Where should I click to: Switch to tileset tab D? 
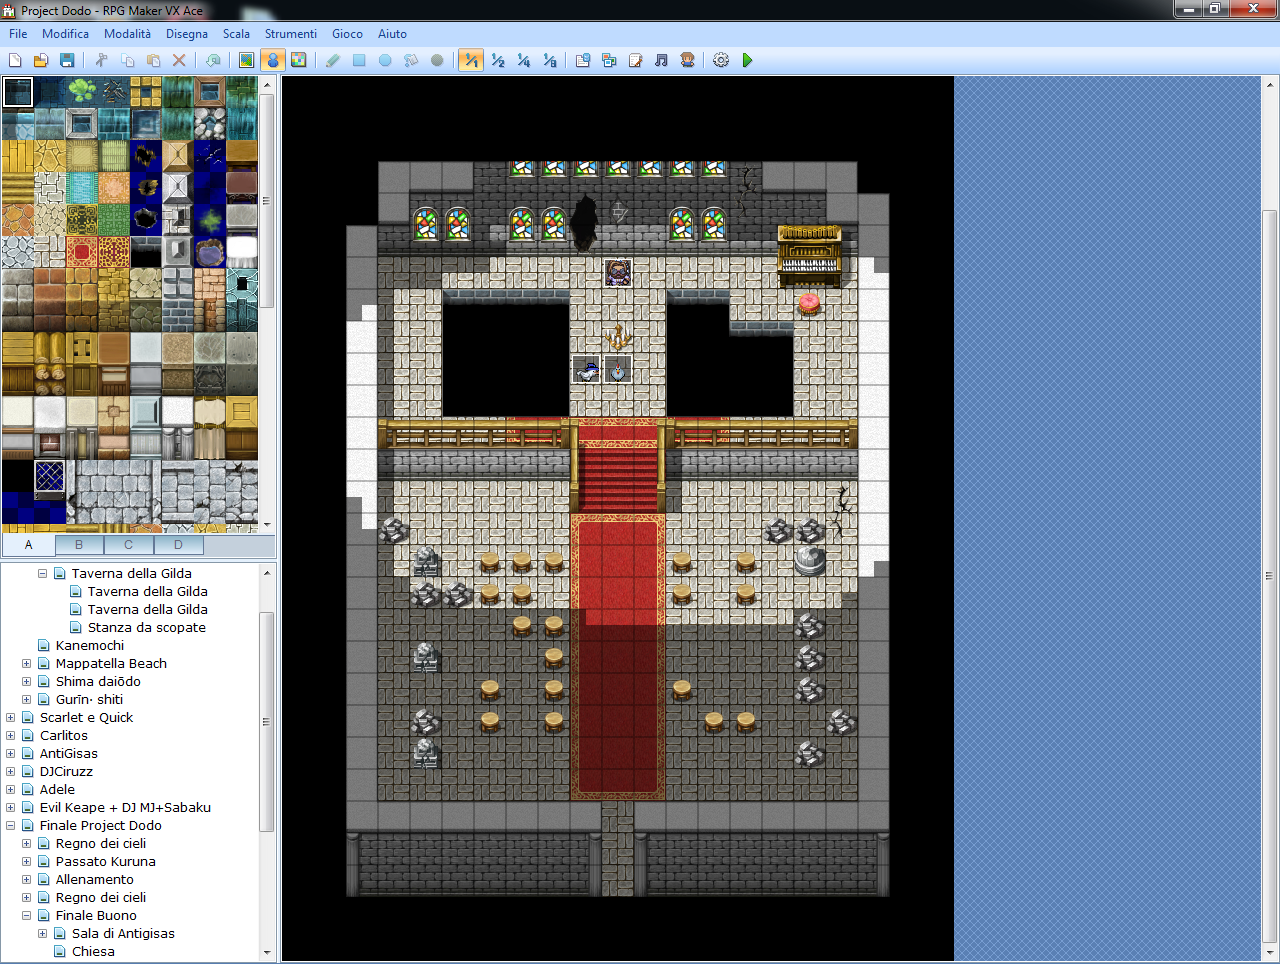pos(178,545)
